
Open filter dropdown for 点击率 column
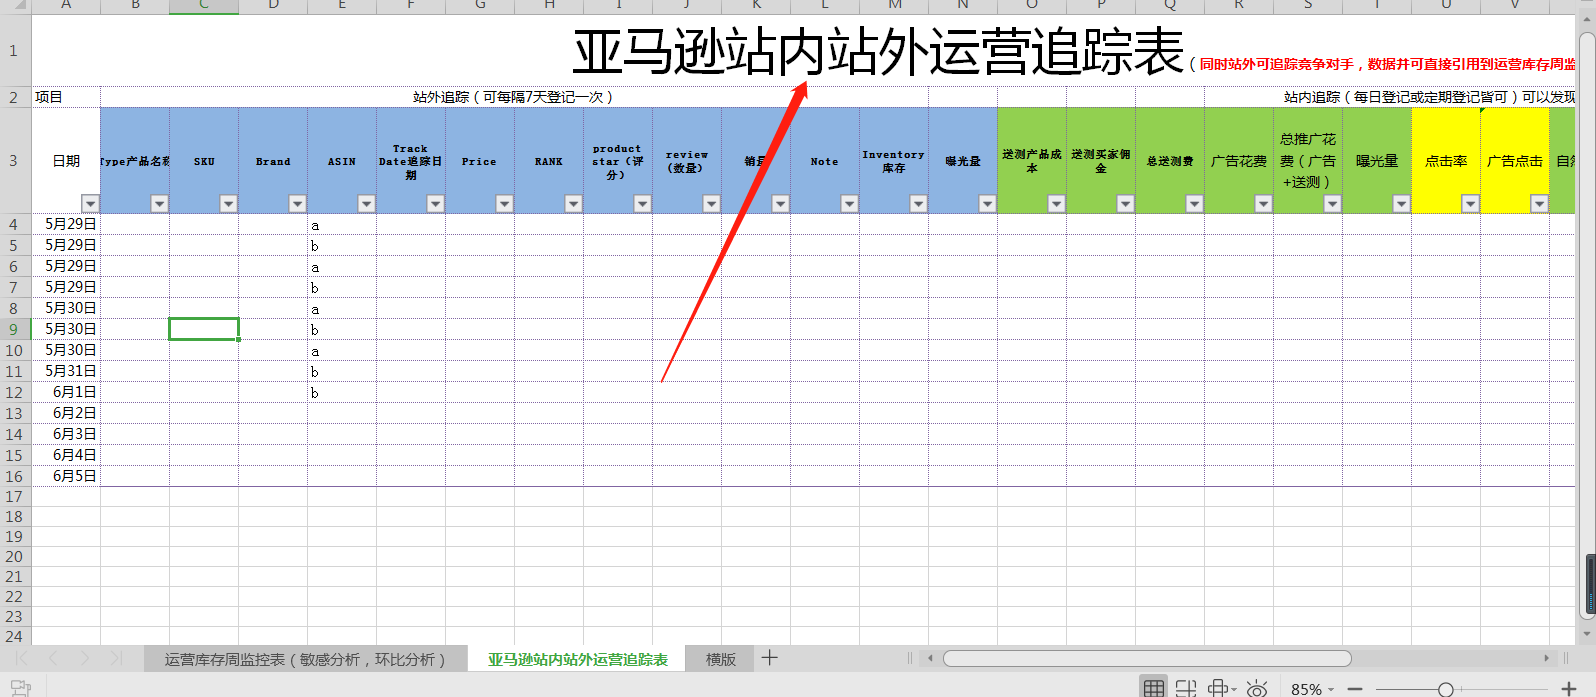tap(1470, 204)
